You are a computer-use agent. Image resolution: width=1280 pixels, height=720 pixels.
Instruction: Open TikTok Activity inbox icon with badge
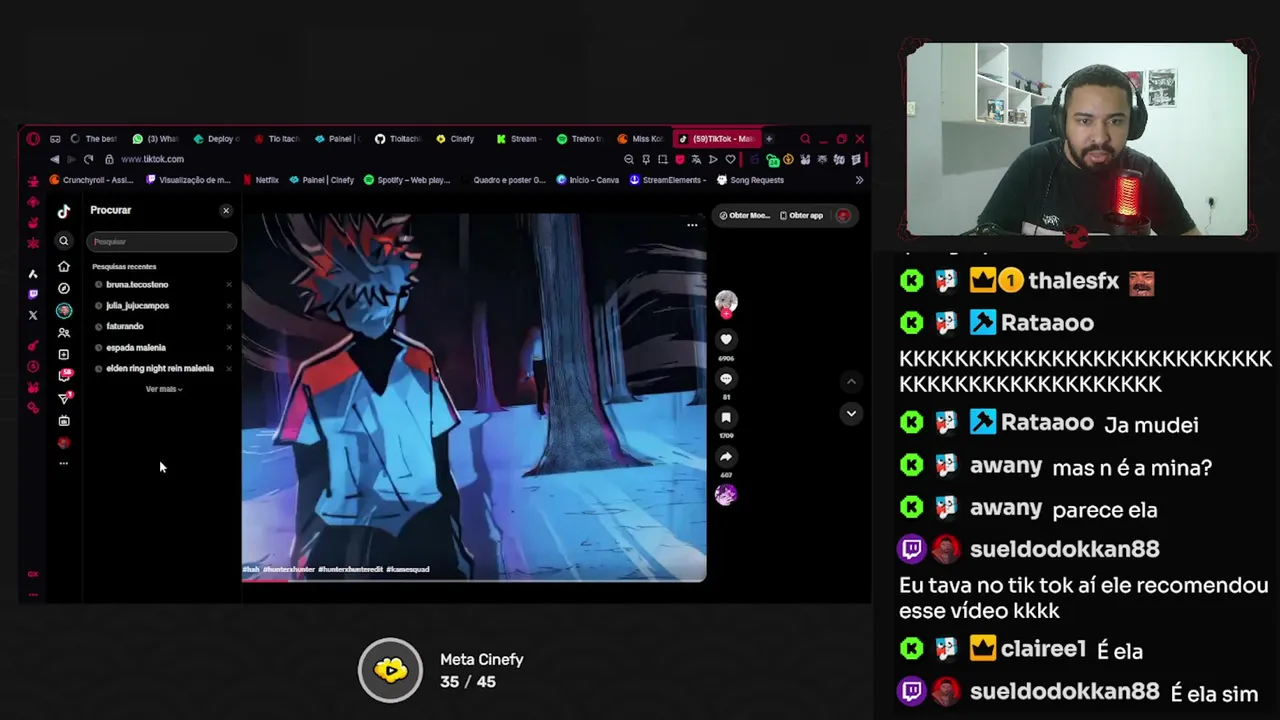click(64, 376)
